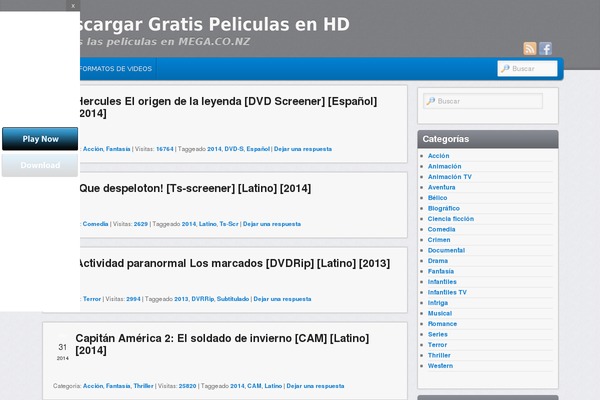Close the ad overlay with X
The width and height of the screenshot is (600, 400).
73,6
